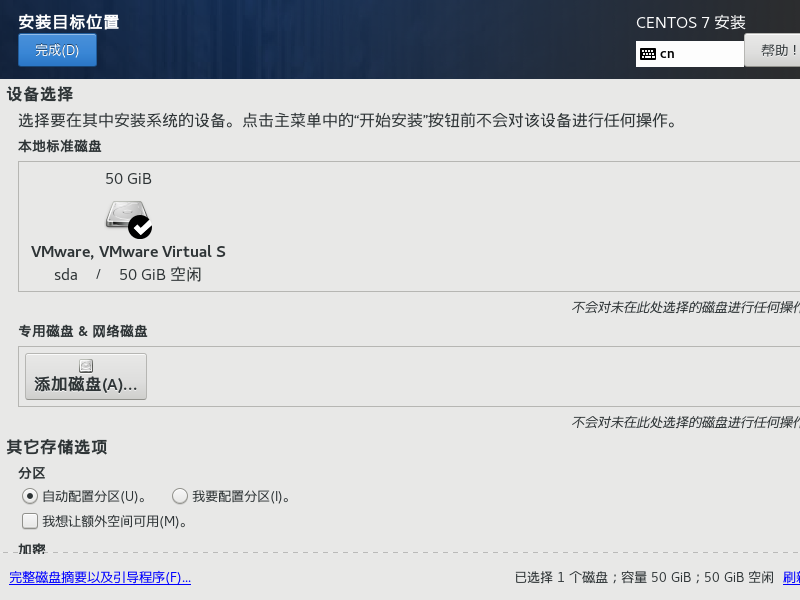Click the 添加磁盘(A)... add disk button
This screenshot has width=800, height=600.
[86, 377]
